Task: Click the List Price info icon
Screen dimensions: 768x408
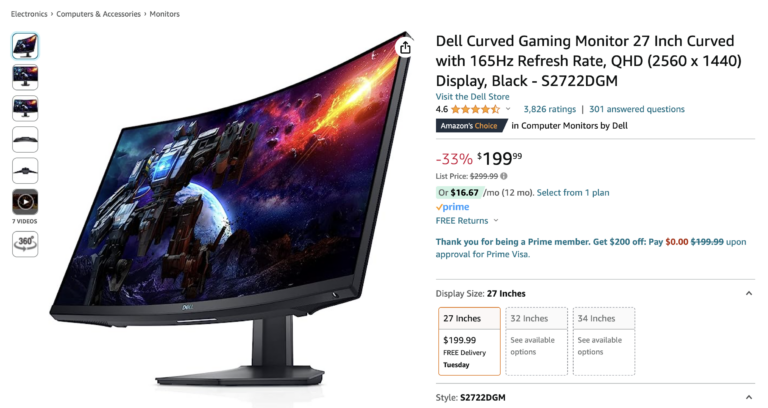Action: 504,176
